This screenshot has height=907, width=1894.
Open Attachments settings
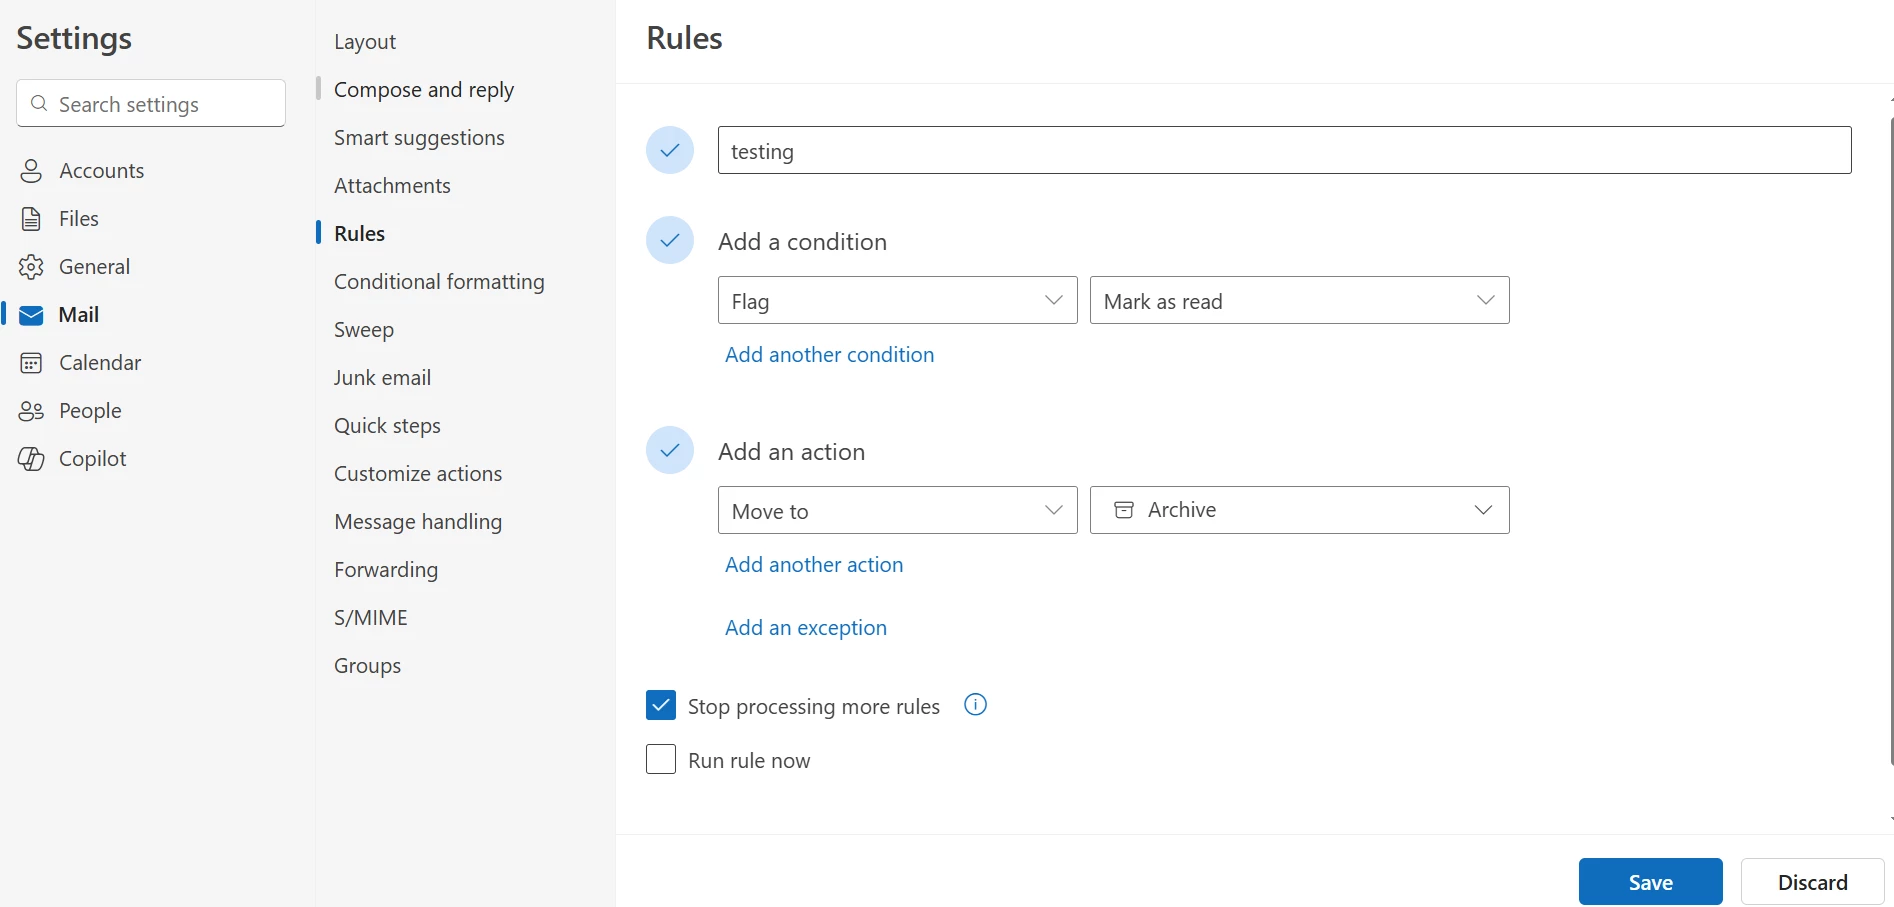click(x=392, y=186)
